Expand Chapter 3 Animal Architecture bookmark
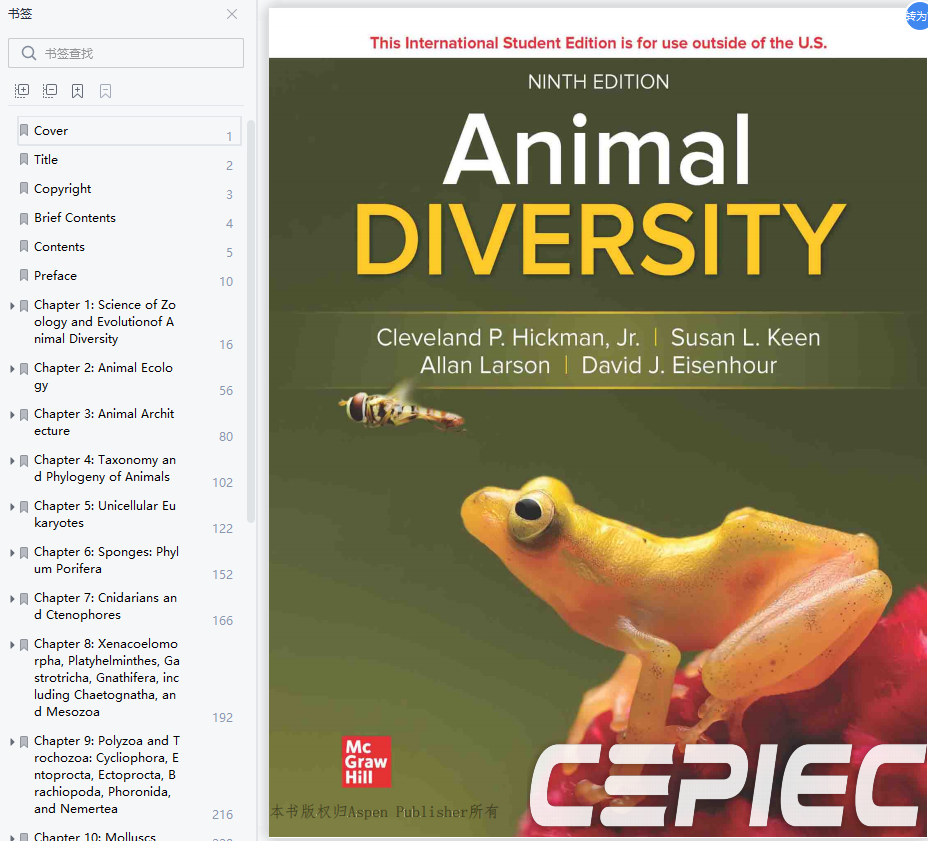The width and height of the screenshot is (928, 841). (x=12, y=415)
